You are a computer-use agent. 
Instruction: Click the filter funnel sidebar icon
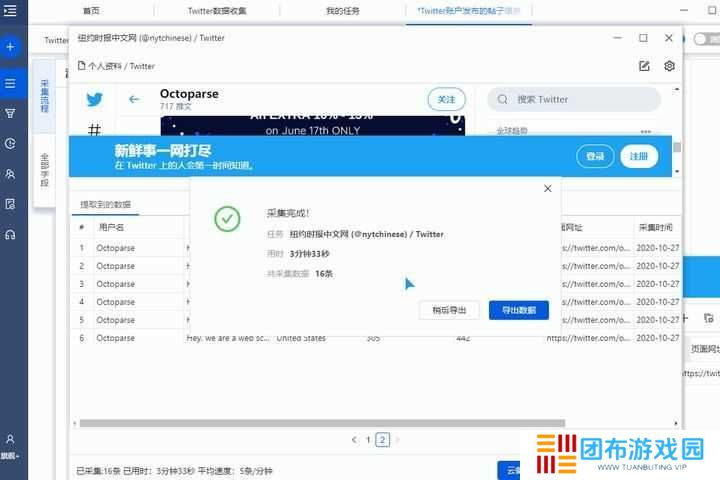pyautogui.click(x=10, y=113)
